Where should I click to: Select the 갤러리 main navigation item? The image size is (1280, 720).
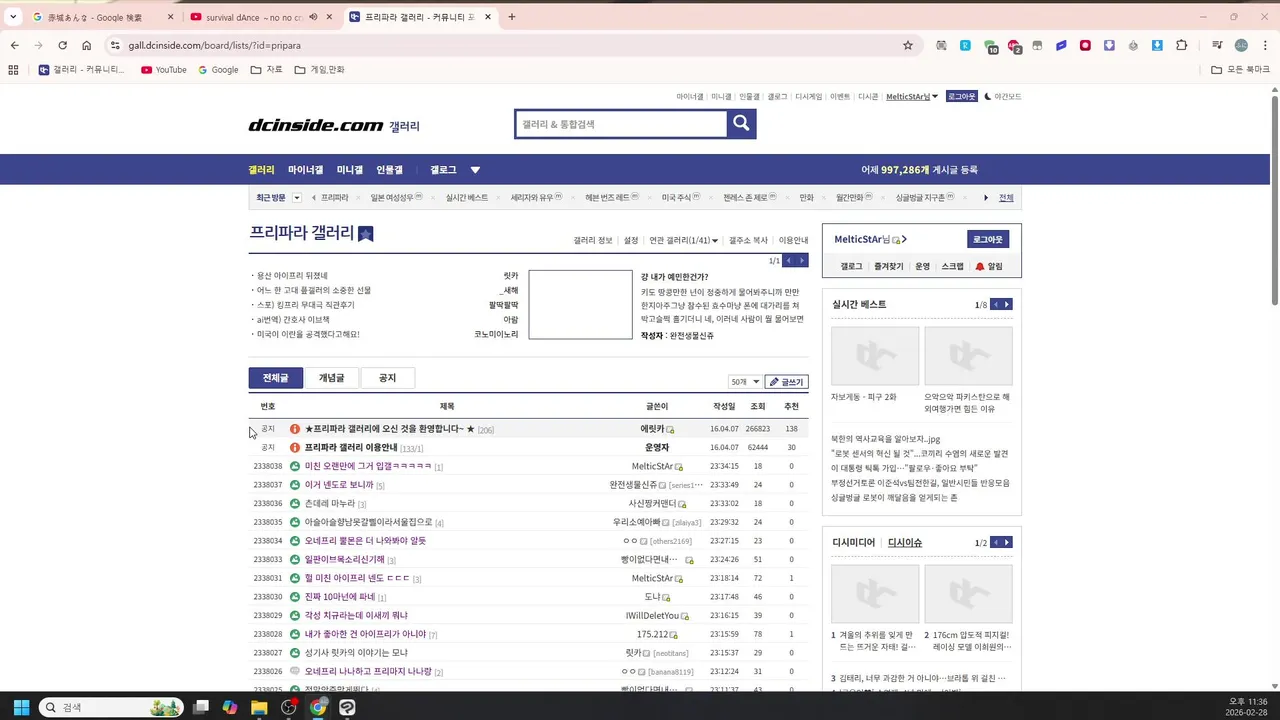[261, 170]
